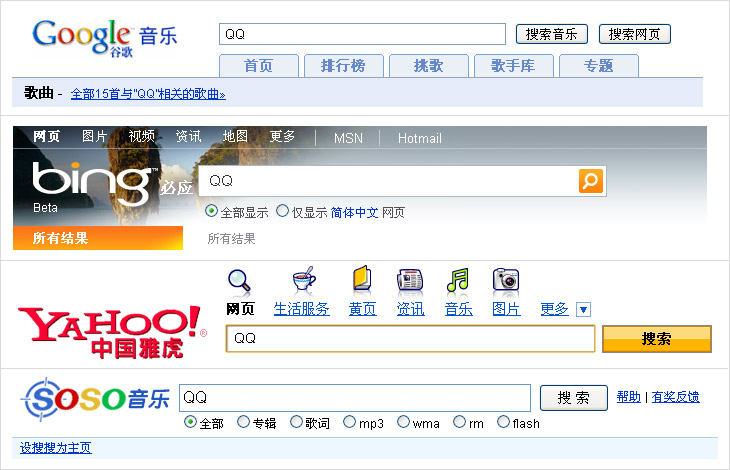
Task: Switch to Bing 资讯 tab
Action: click(189, 136)
